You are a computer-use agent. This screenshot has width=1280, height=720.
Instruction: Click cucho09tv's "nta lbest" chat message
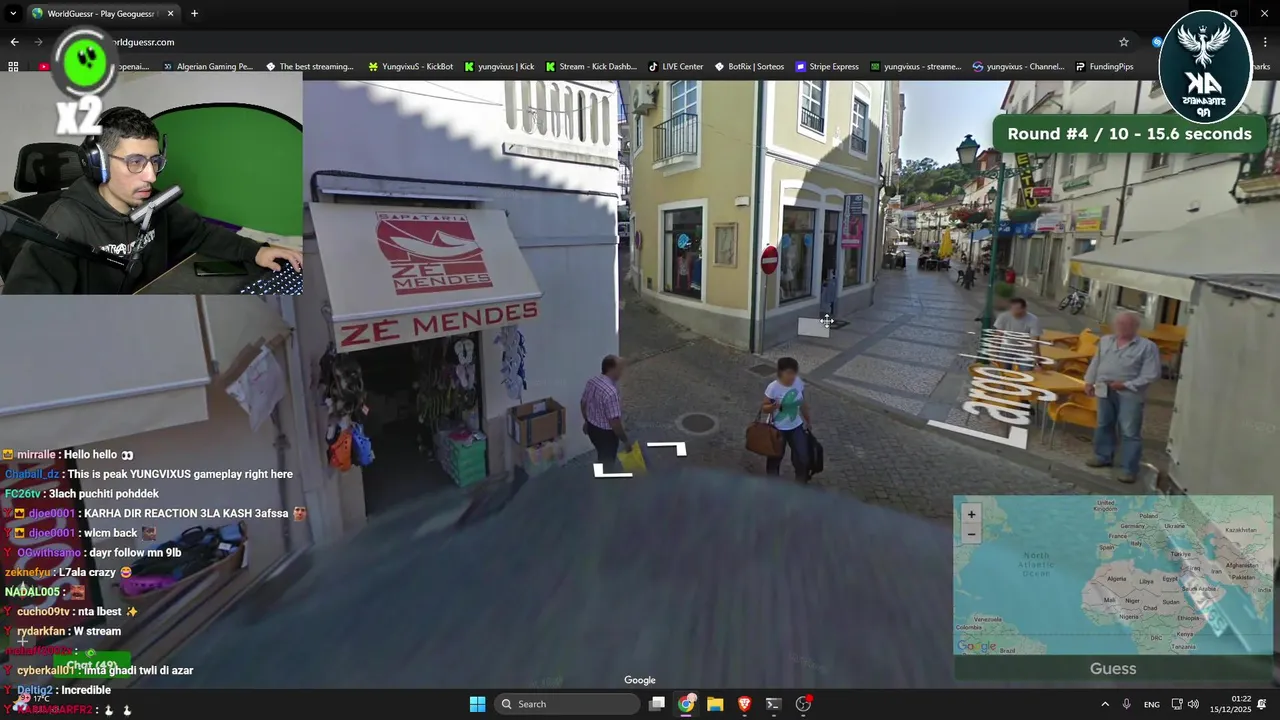[x=71, y=611]
